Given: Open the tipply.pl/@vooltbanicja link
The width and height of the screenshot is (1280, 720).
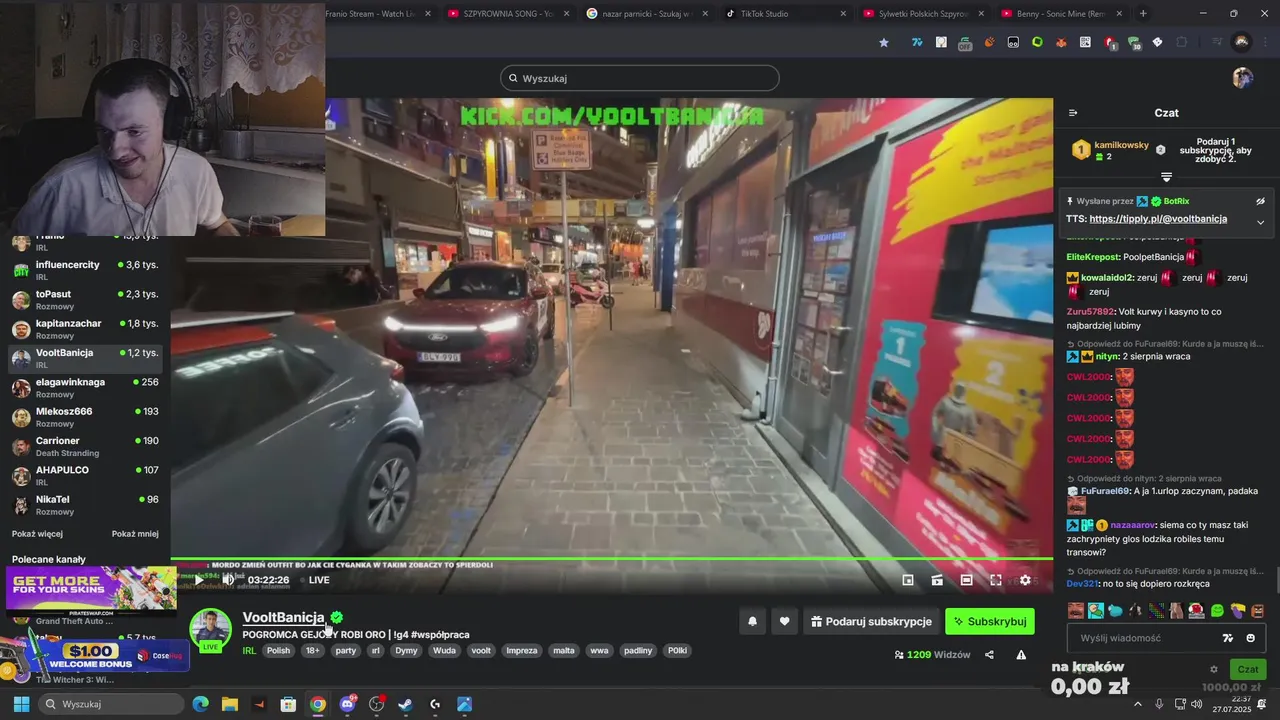Looking at the screenshot, I should pos(1158,219).
